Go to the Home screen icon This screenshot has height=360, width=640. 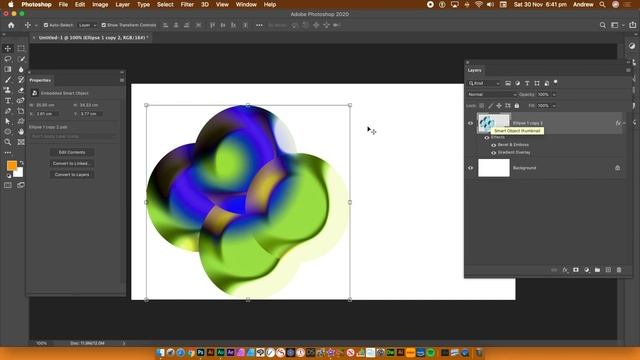click(11, 25)
